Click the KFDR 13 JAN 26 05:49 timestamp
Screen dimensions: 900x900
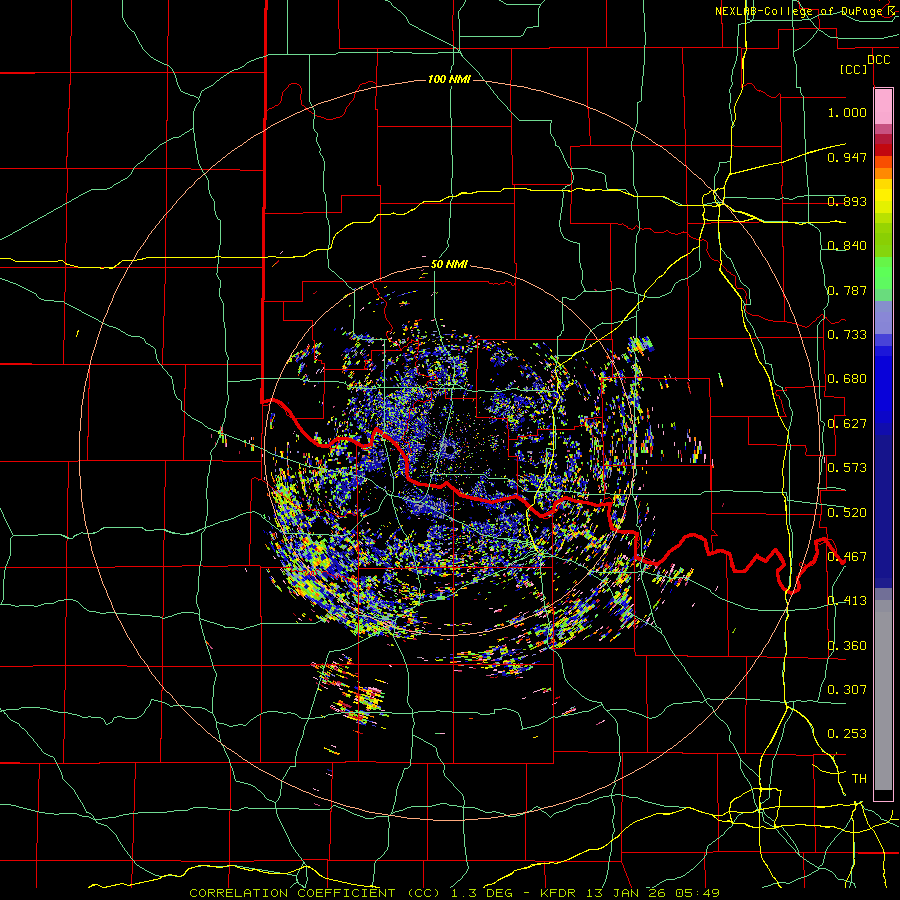[630, 893]
